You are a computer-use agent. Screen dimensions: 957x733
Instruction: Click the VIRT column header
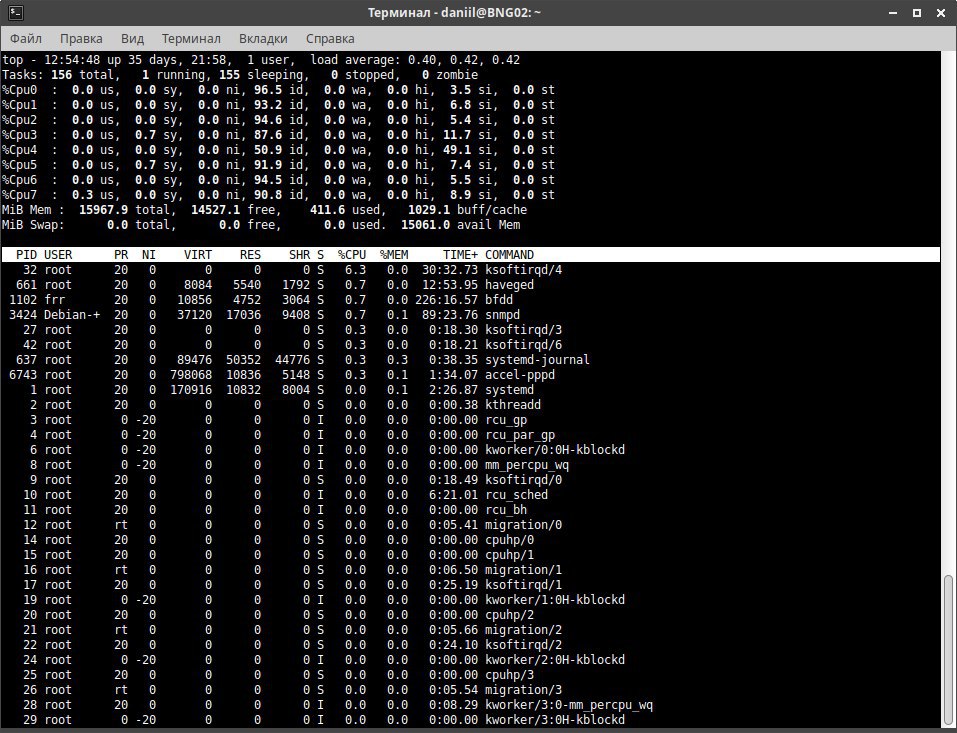[198, 255]
